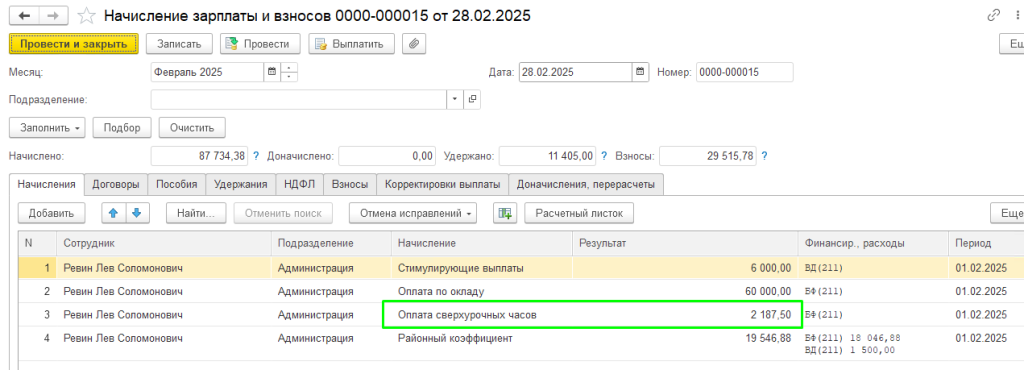Image resolution: width=1024 pixels, height=370 pixels.
Task: Increase month using stepper up arrow
Action: tap(289, 68)
